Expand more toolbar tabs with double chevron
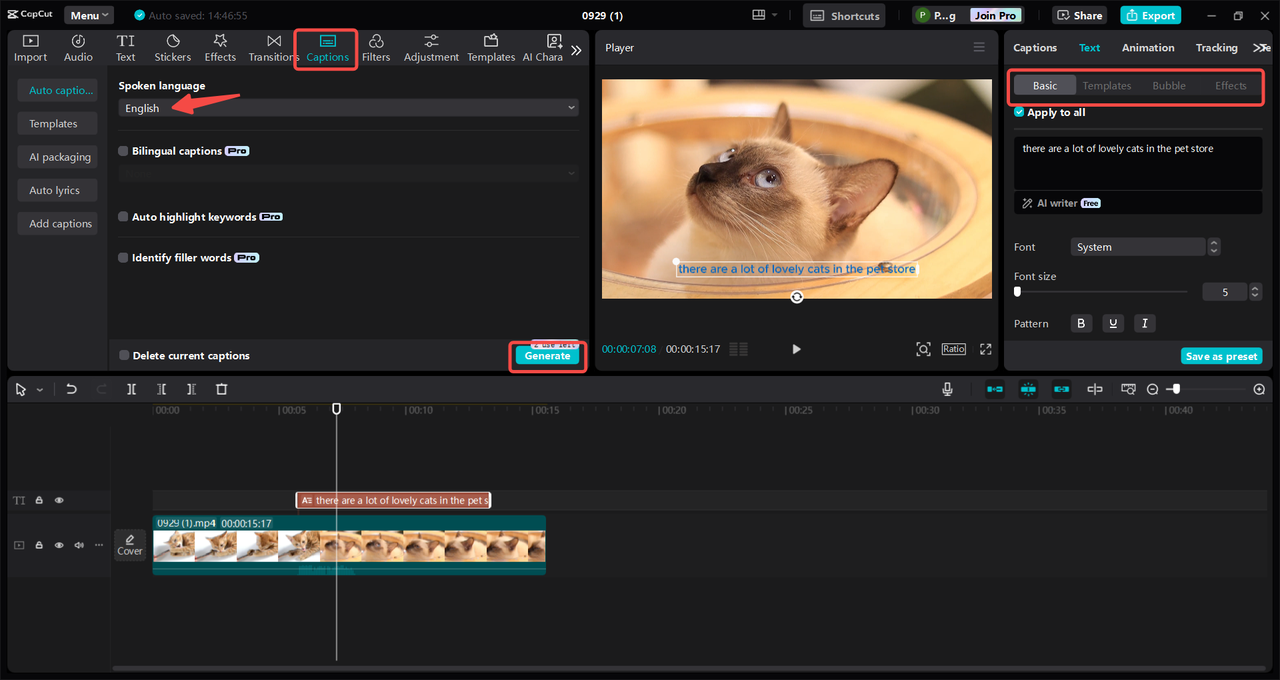 [576, 49]
